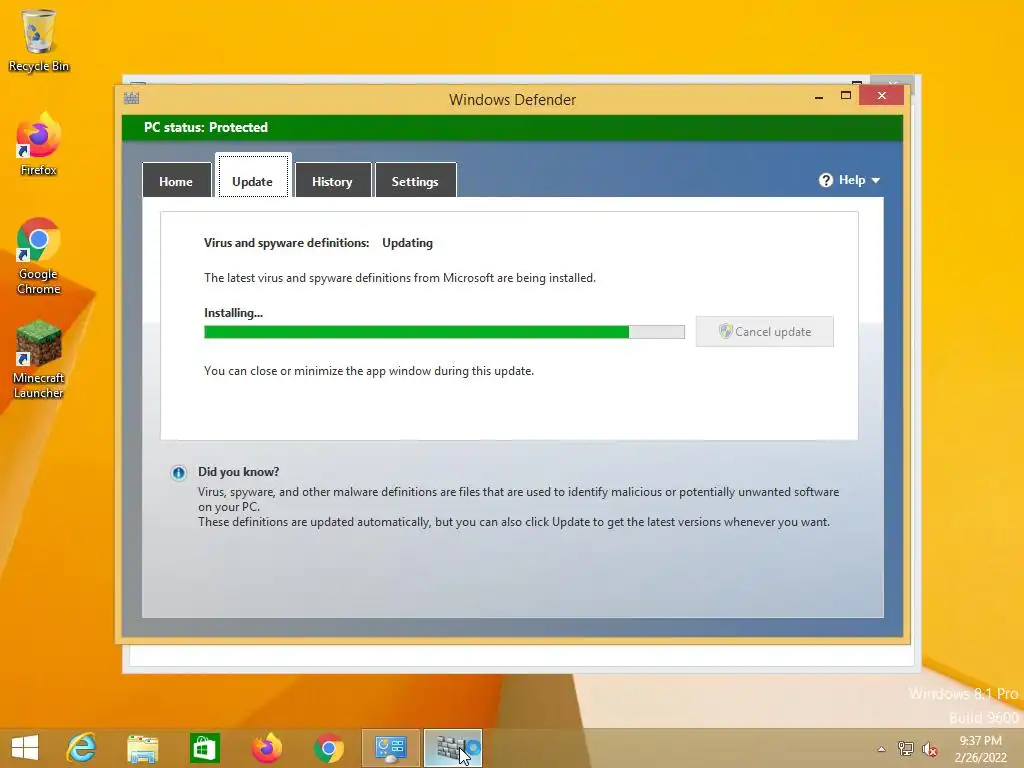Viewport: 1024px width, 768px height.
Task: Maximize the Windows Defender window
Action: [846, 95]
